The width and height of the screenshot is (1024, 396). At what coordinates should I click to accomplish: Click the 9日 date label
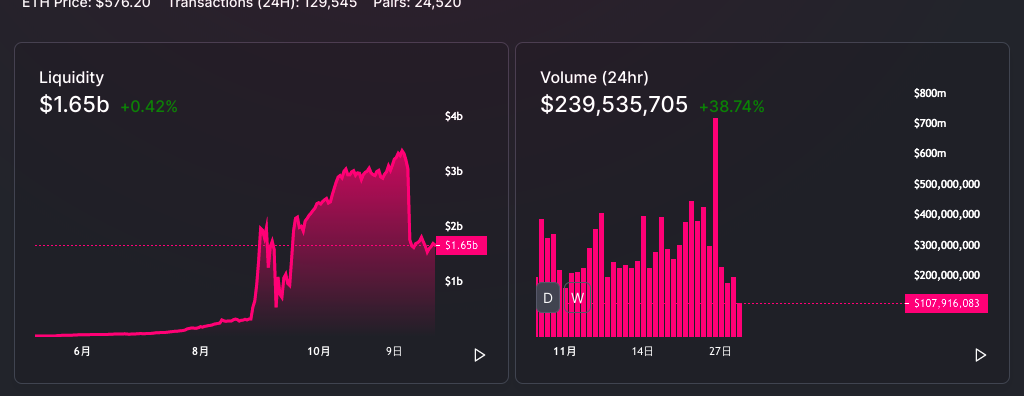click(394, 352)
